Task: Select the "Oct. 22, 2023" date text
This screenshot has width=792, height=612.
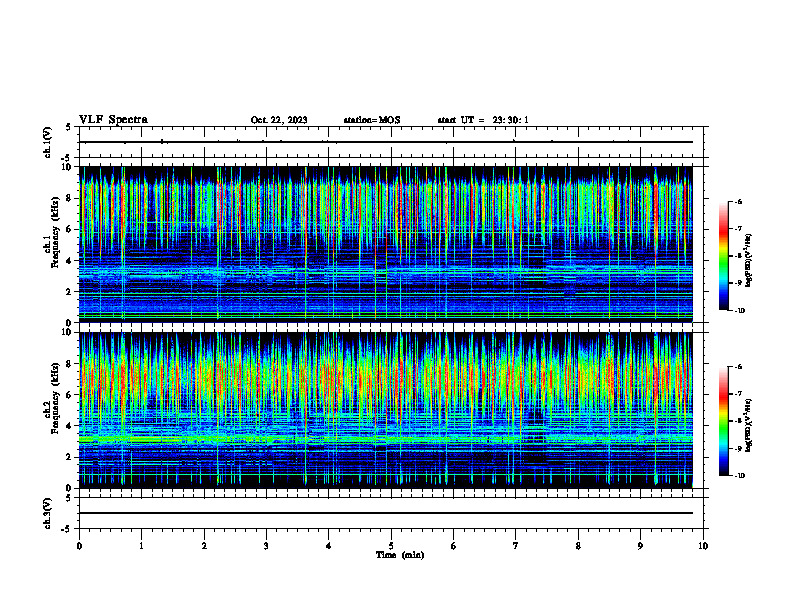Action: pos(279,120)
